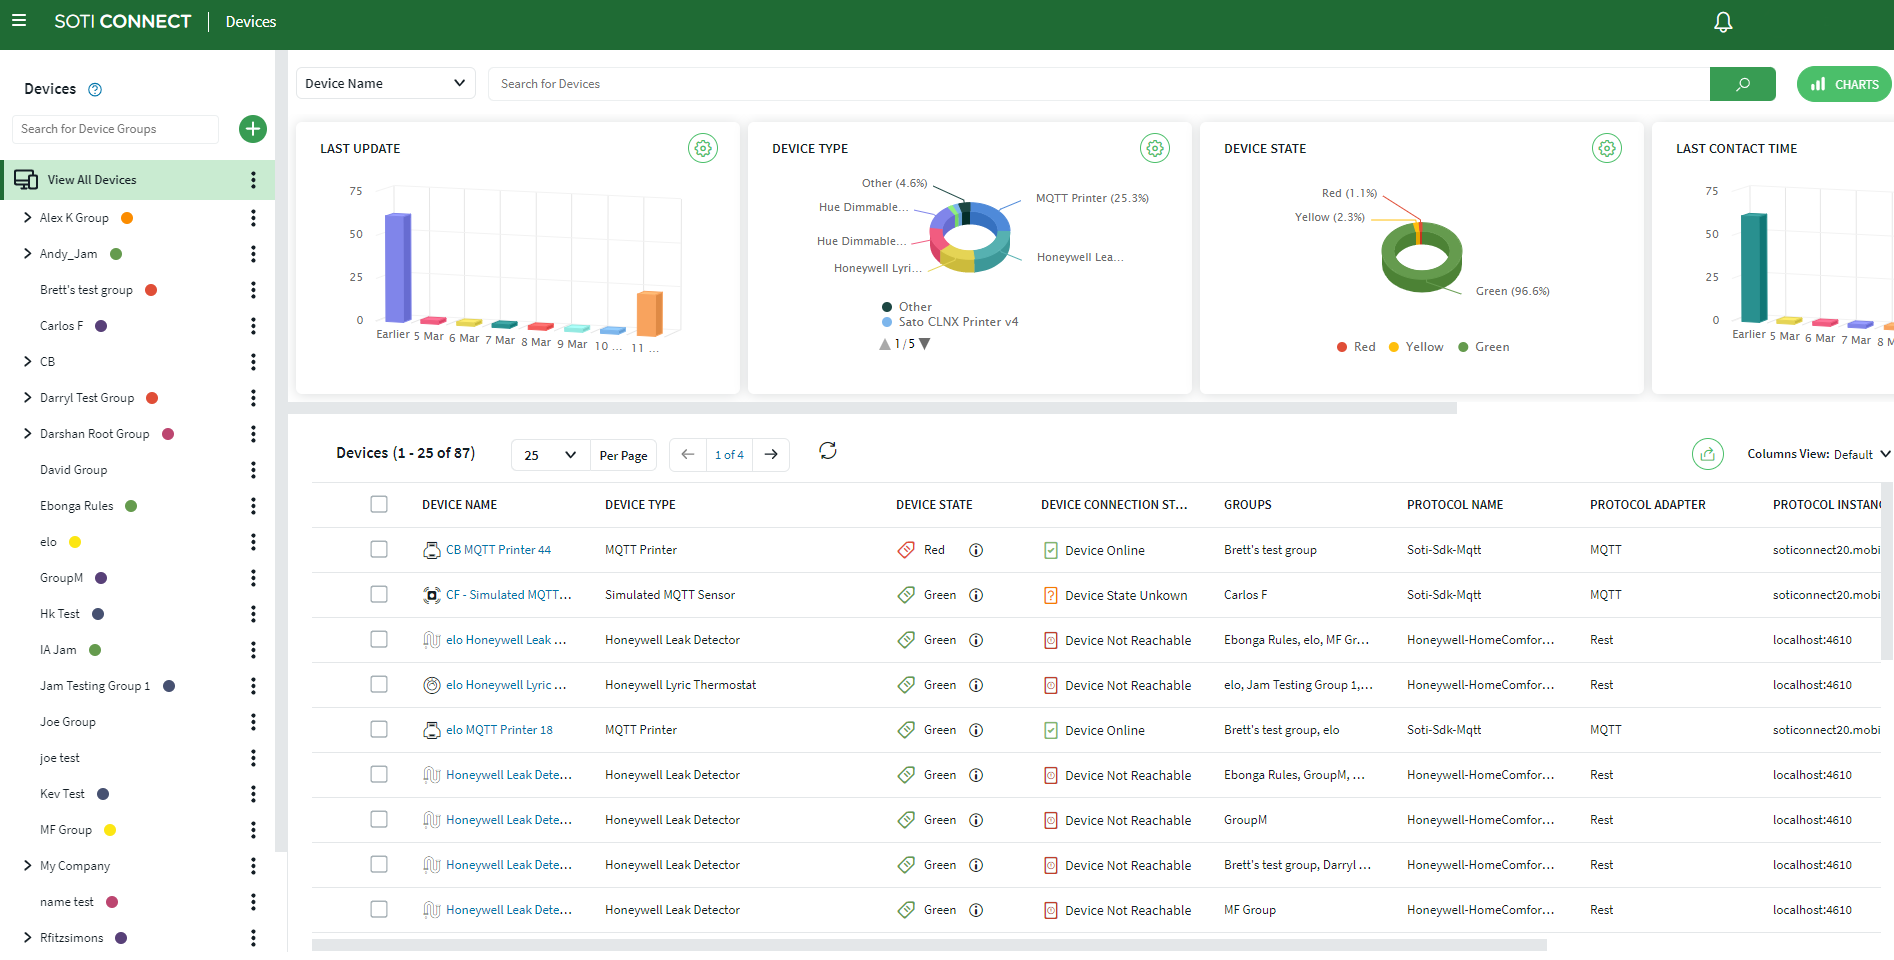Select Kev Test group

[x=62, y=794]
